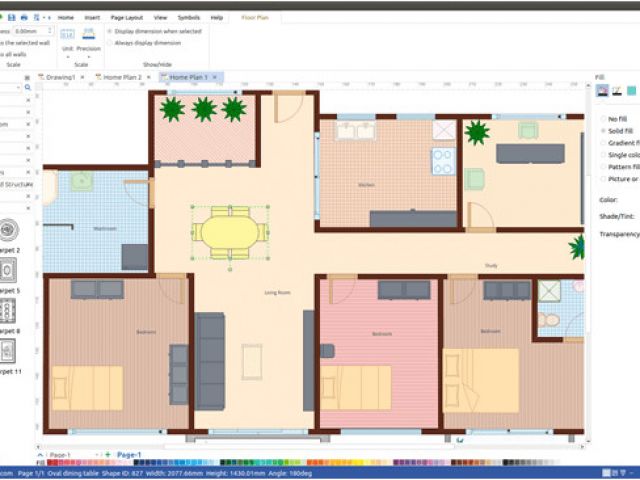Enable Always display dimension option

point(108,43)
